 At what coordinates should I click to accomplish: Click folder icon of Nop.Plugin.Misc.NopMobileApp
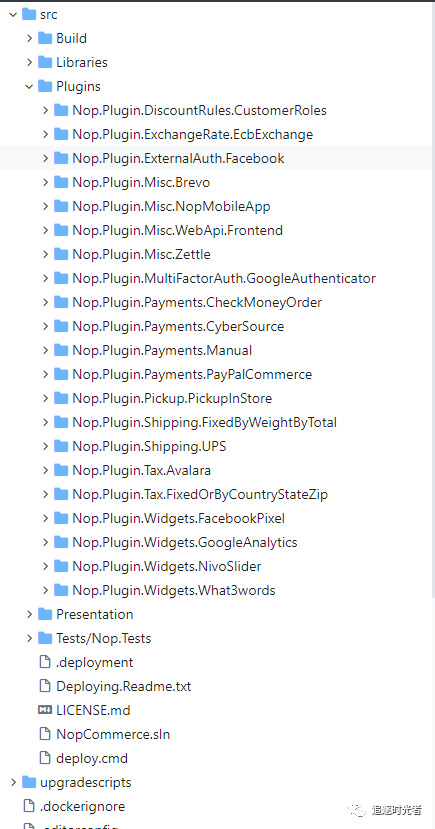62,206
